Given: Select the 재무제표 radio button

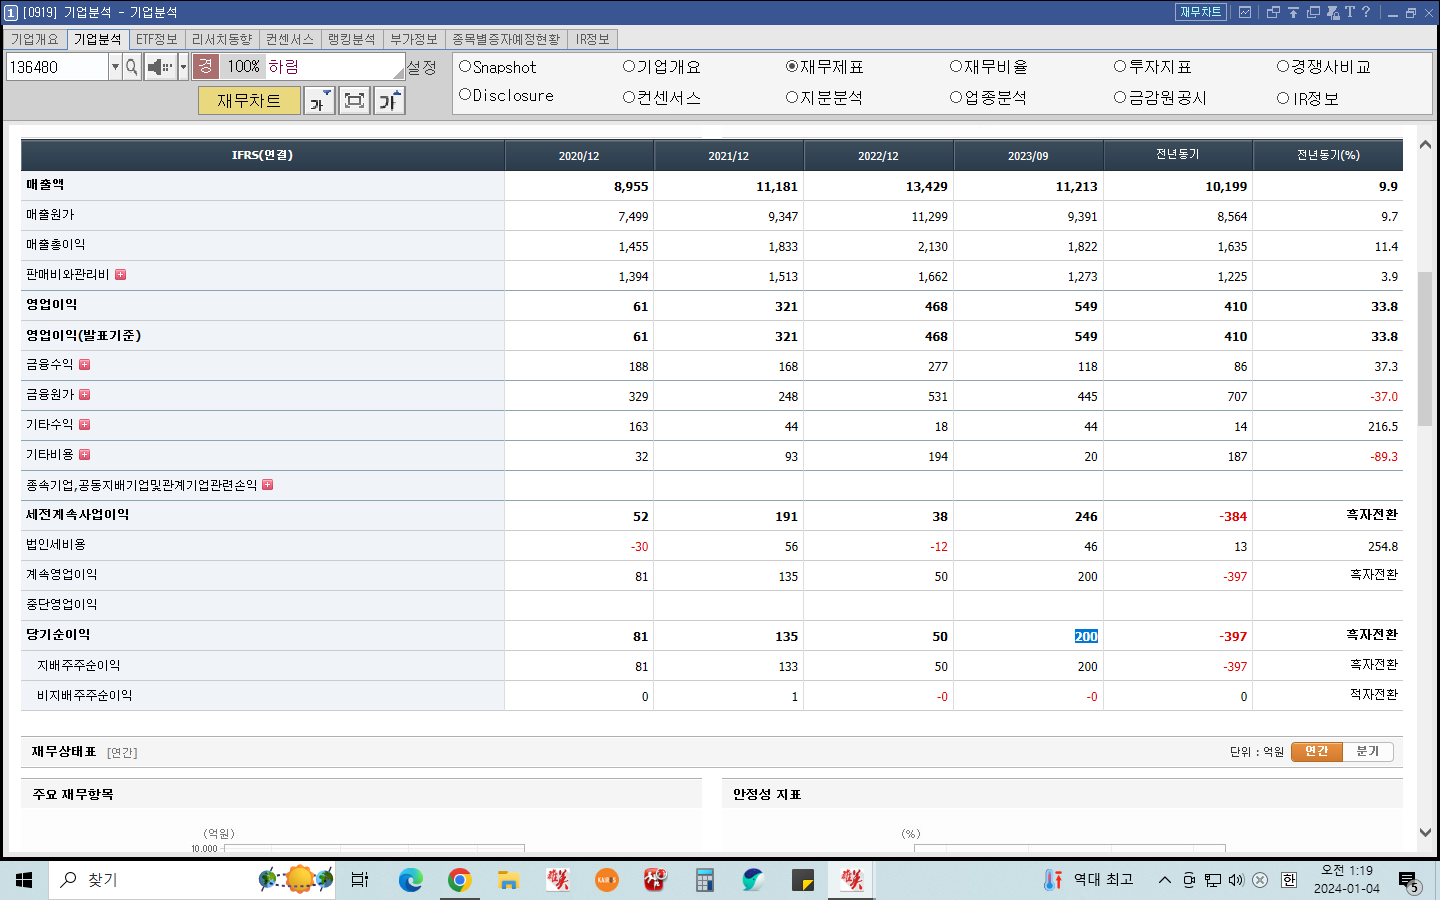Looking at the screenshot, I should click(x=792, y=66).
